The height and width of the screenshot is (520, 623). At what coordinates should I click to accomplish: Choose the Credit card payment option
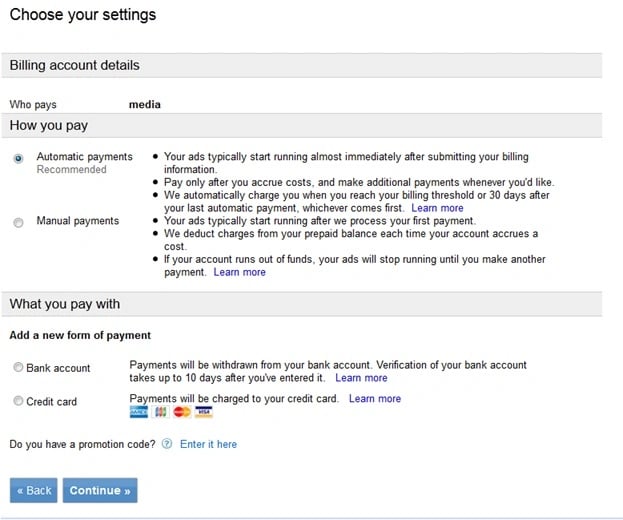18,400
